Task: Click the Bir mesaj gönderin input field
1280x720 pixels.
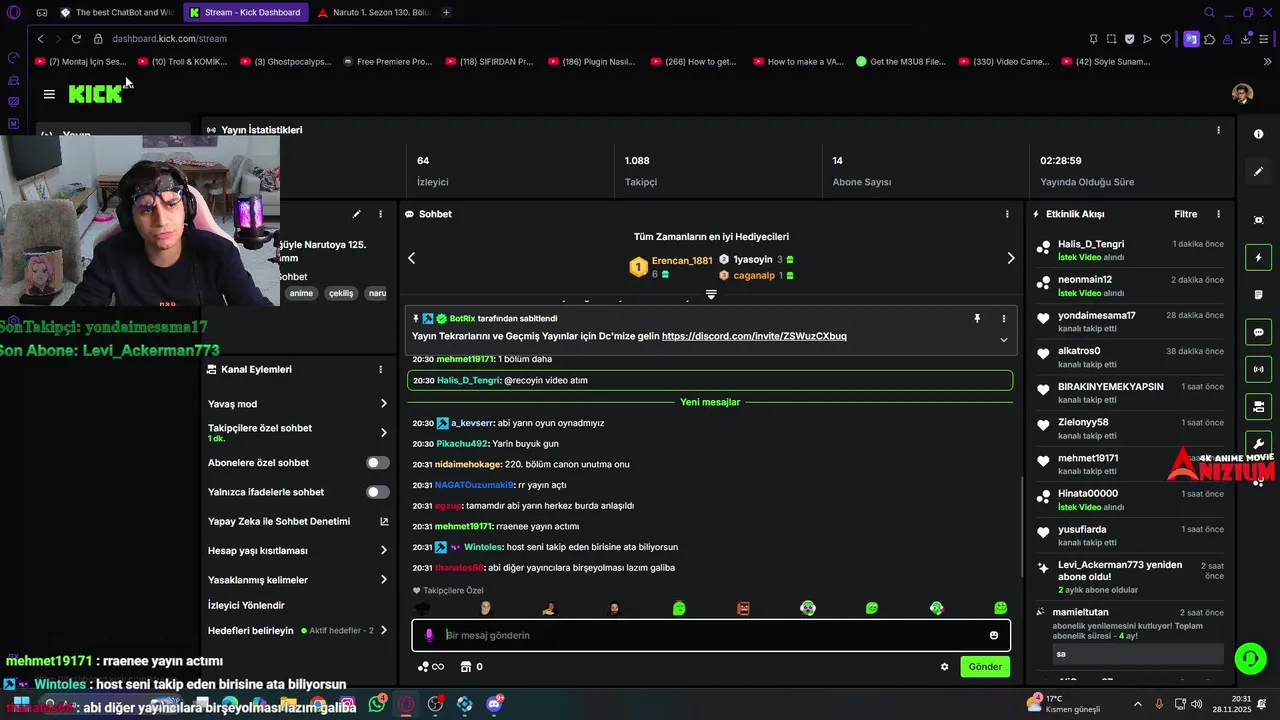Action: [x=710, y=635]
